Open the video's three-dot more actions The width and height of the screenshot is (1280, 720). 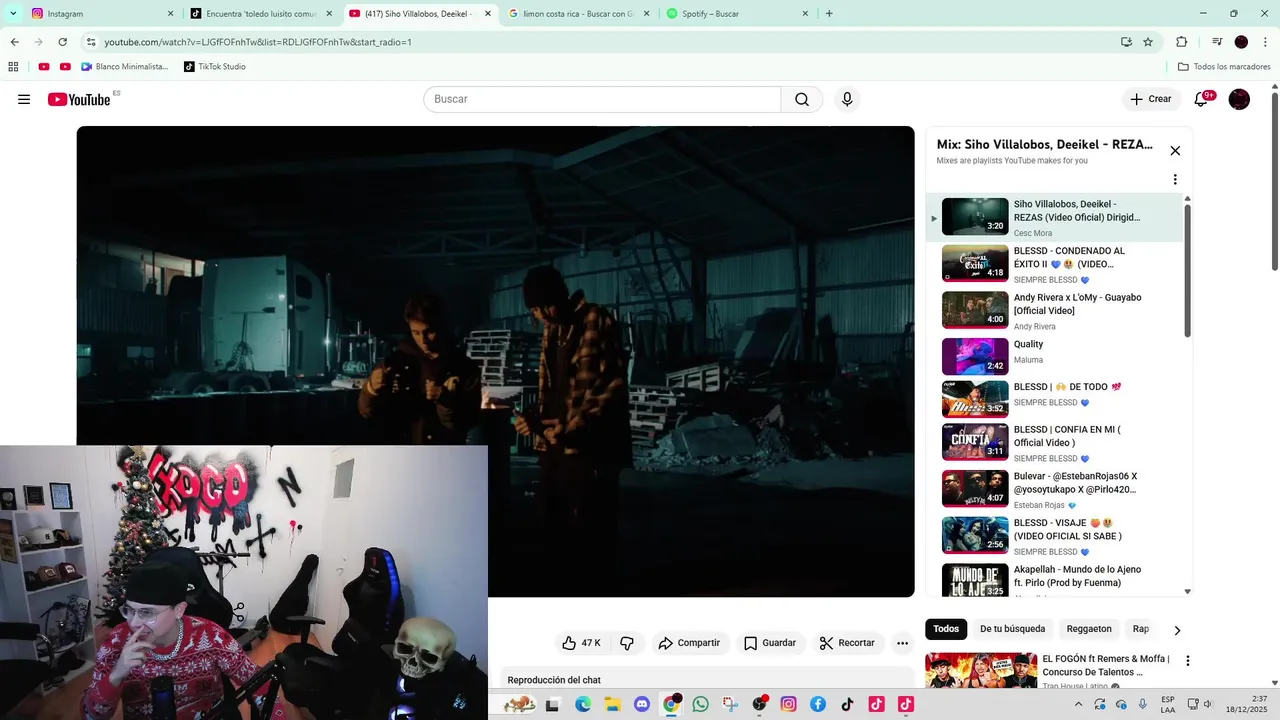(x=902, y=643)
